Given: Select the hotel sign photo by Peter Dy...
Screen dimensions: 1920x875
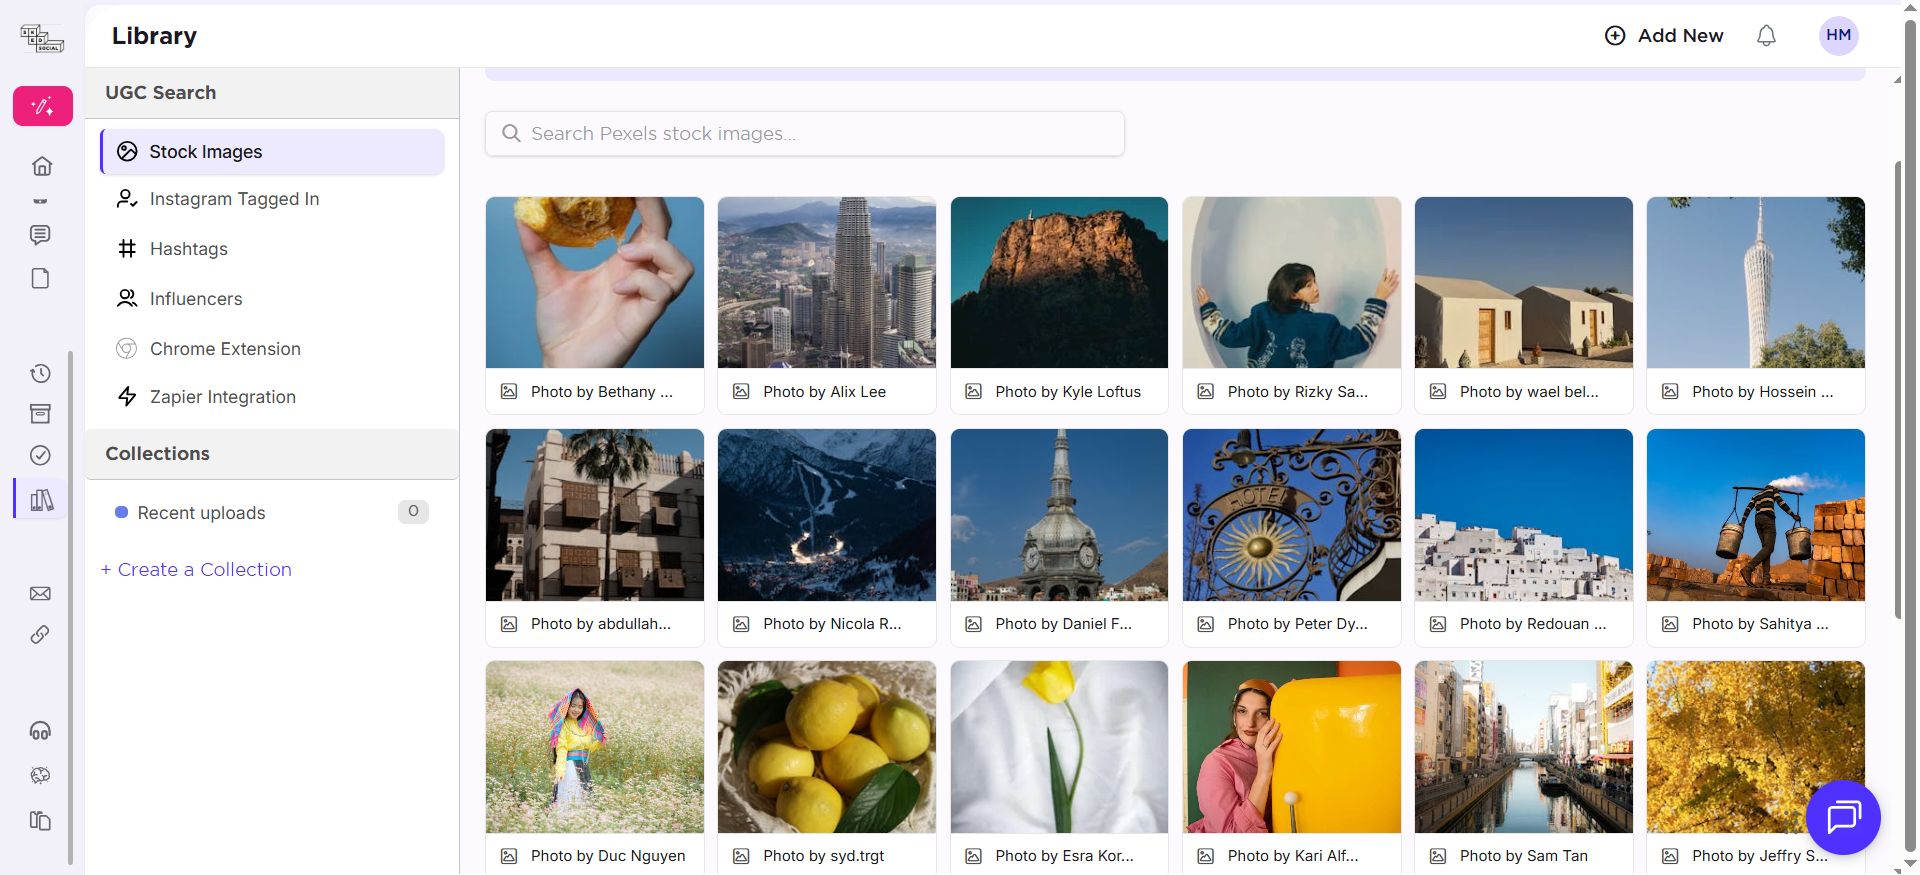Looking at the screenshot, I should tap(1292, 515).
